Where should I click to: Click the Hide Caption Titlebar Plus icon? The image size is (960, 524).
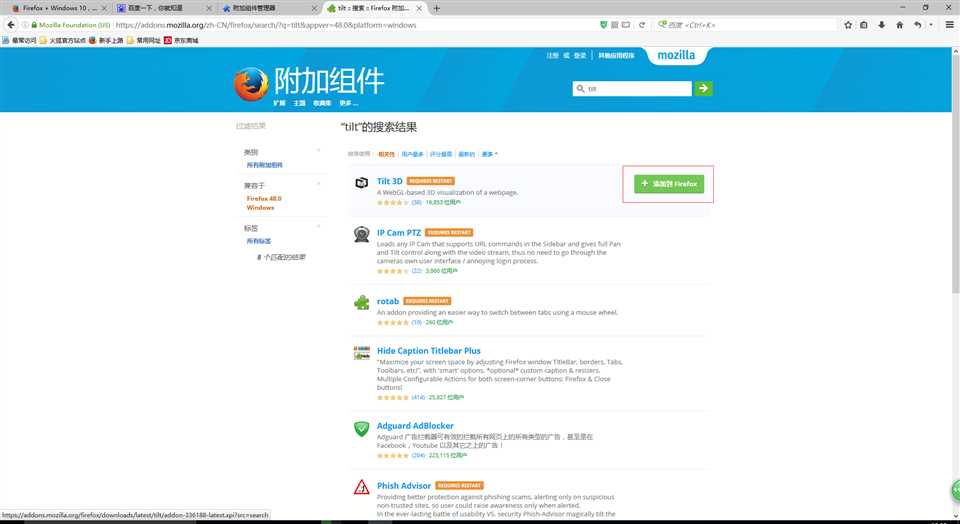361,353
